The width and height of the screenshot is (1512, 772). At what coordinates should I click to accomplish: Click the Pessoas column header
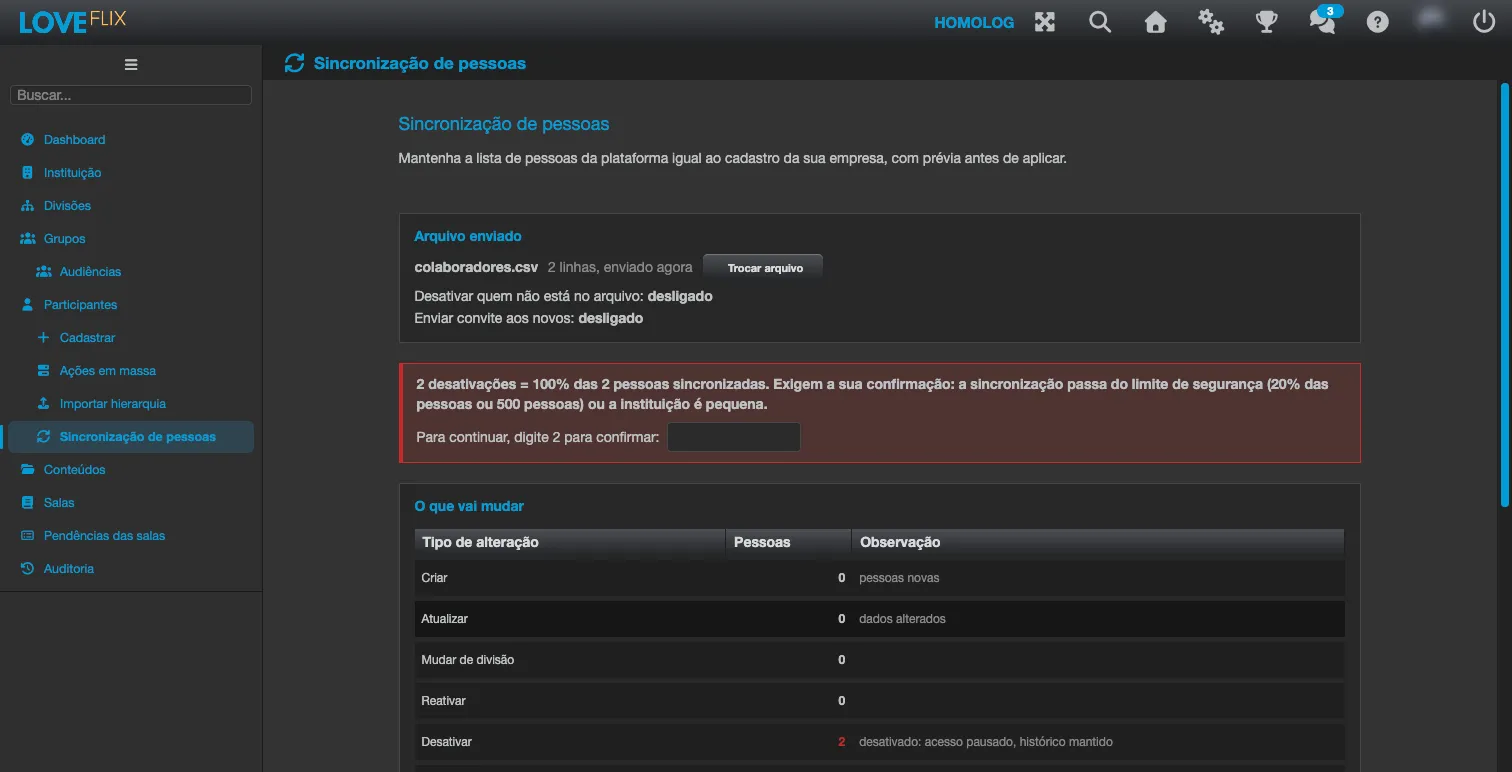click(788, 542)
